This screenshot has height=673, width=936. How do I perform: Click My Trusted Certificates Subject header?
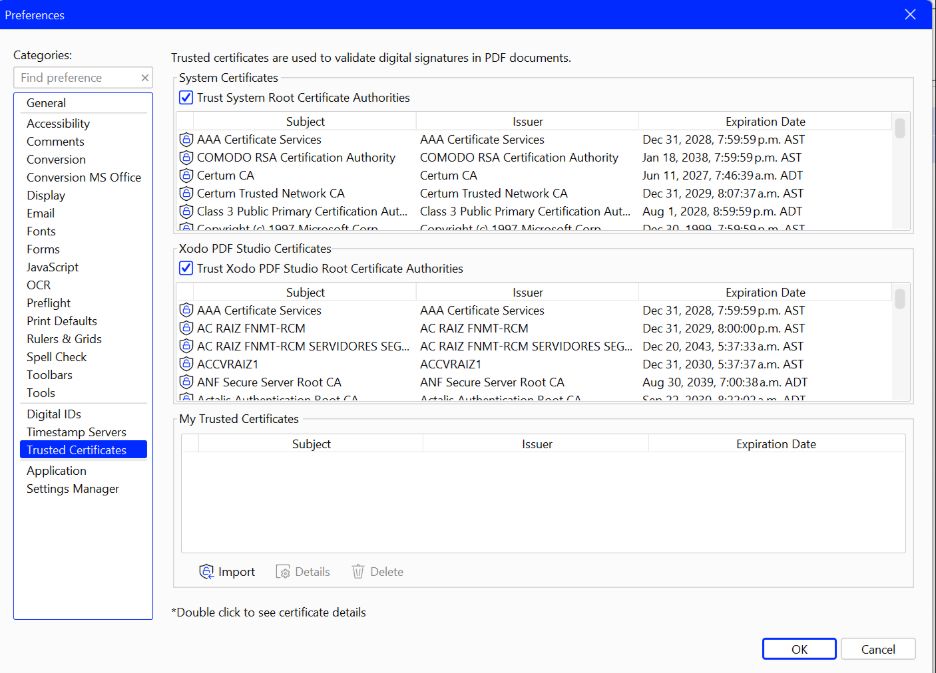click(311, 444)
